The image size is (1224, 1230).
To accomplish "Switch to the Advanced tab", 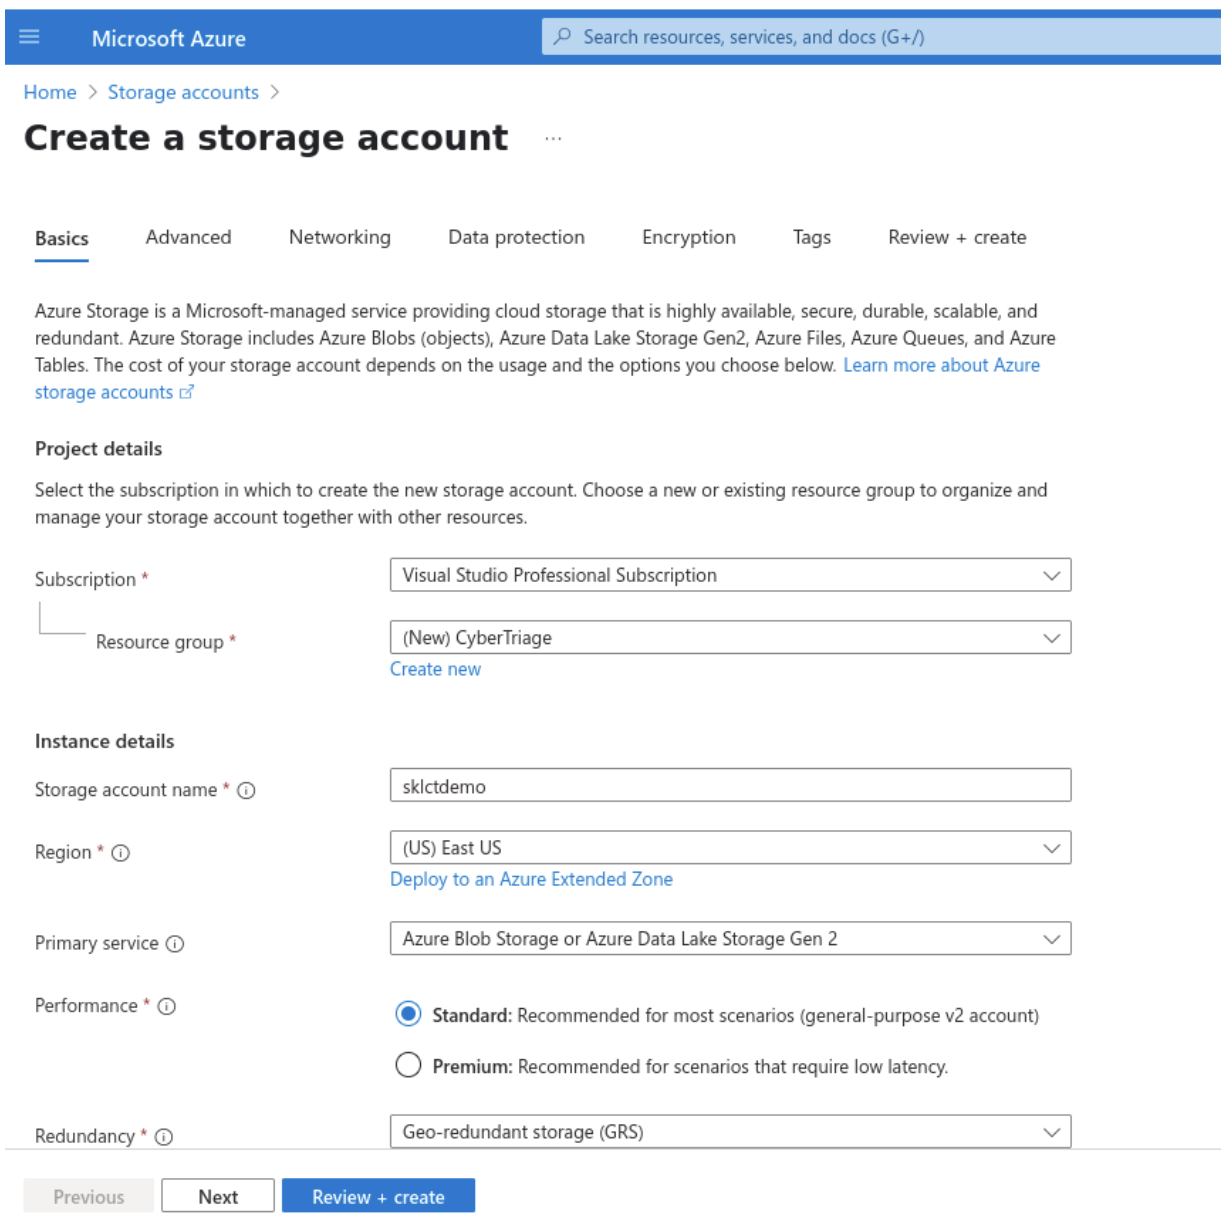I will coord(188,238).
